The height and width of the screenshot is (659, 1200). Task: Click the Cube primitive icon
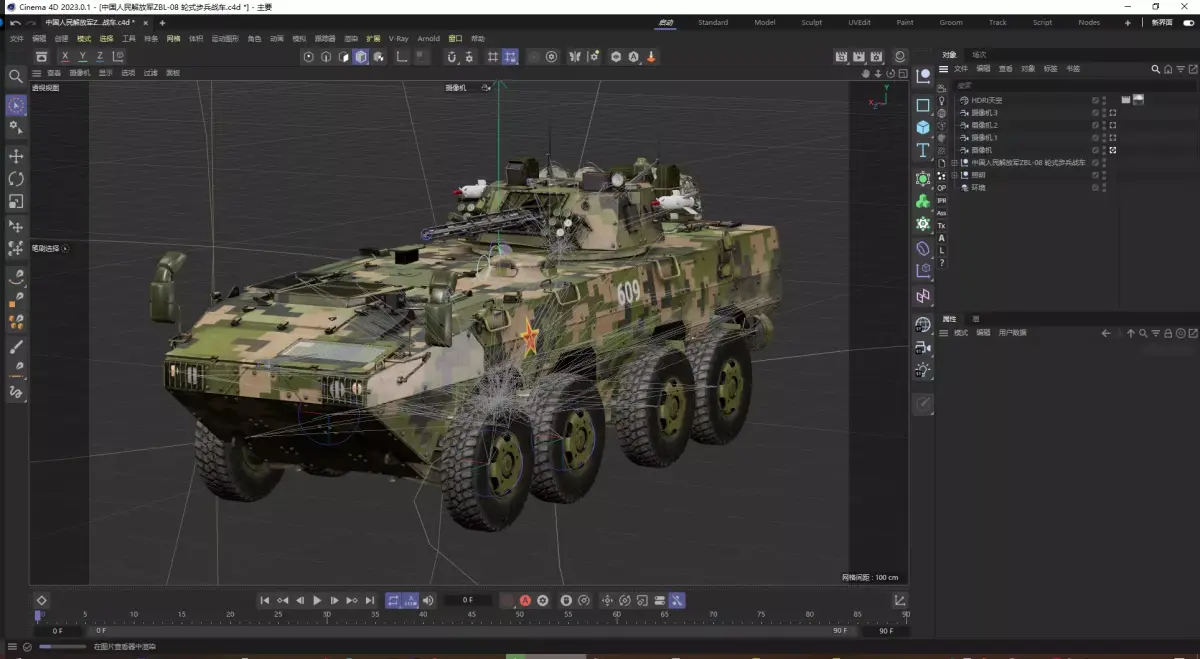pos(922,127)
